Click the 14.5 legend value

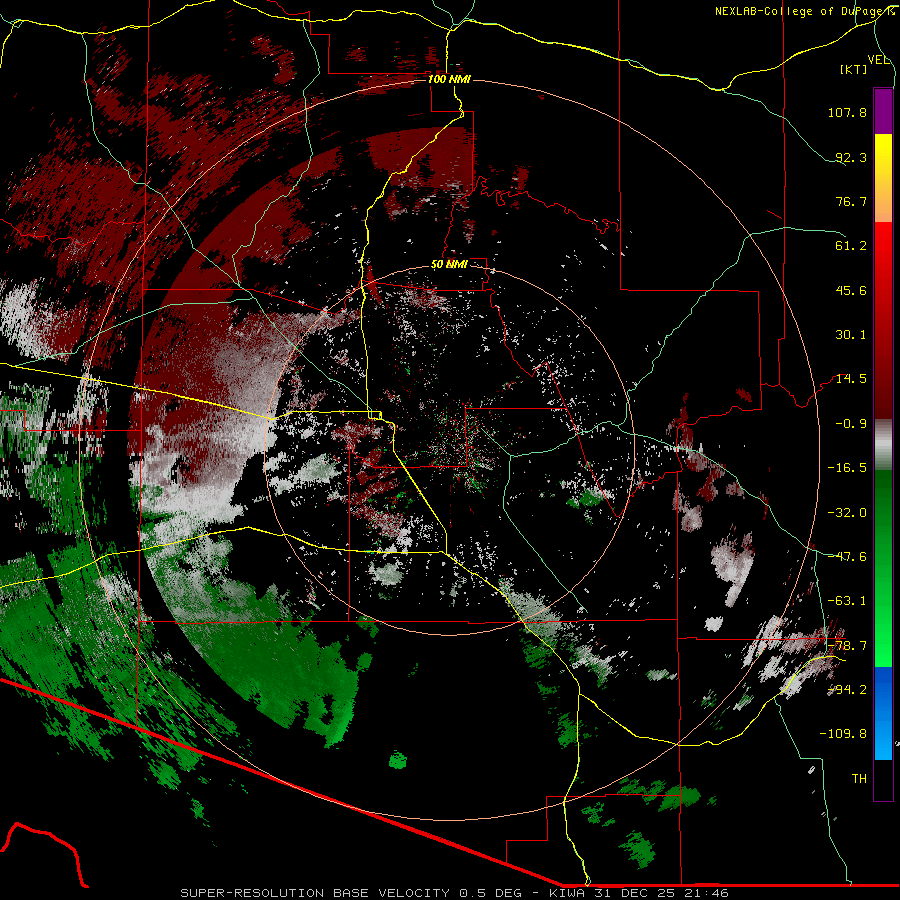click(x=851, y=379)
